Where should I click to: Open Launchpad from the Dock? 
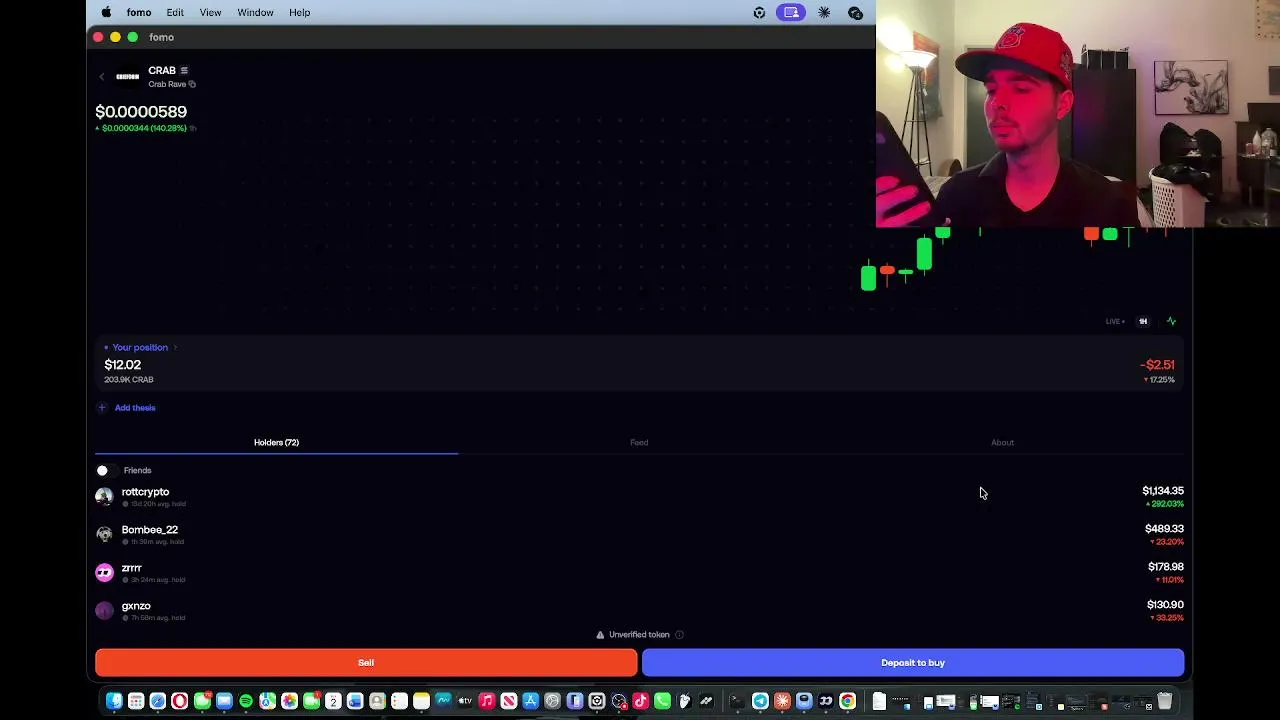[136, 701]
